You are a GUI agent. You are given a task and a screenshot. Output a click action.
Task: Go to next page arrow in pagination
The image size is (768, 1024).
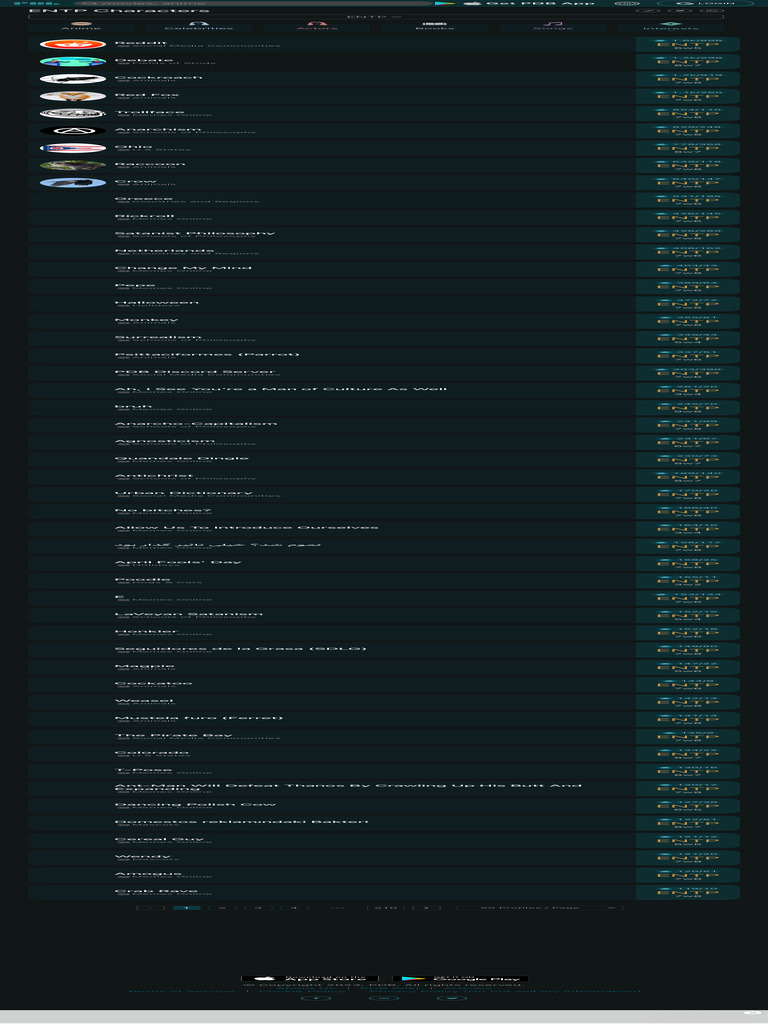click(x=426, y=908)
